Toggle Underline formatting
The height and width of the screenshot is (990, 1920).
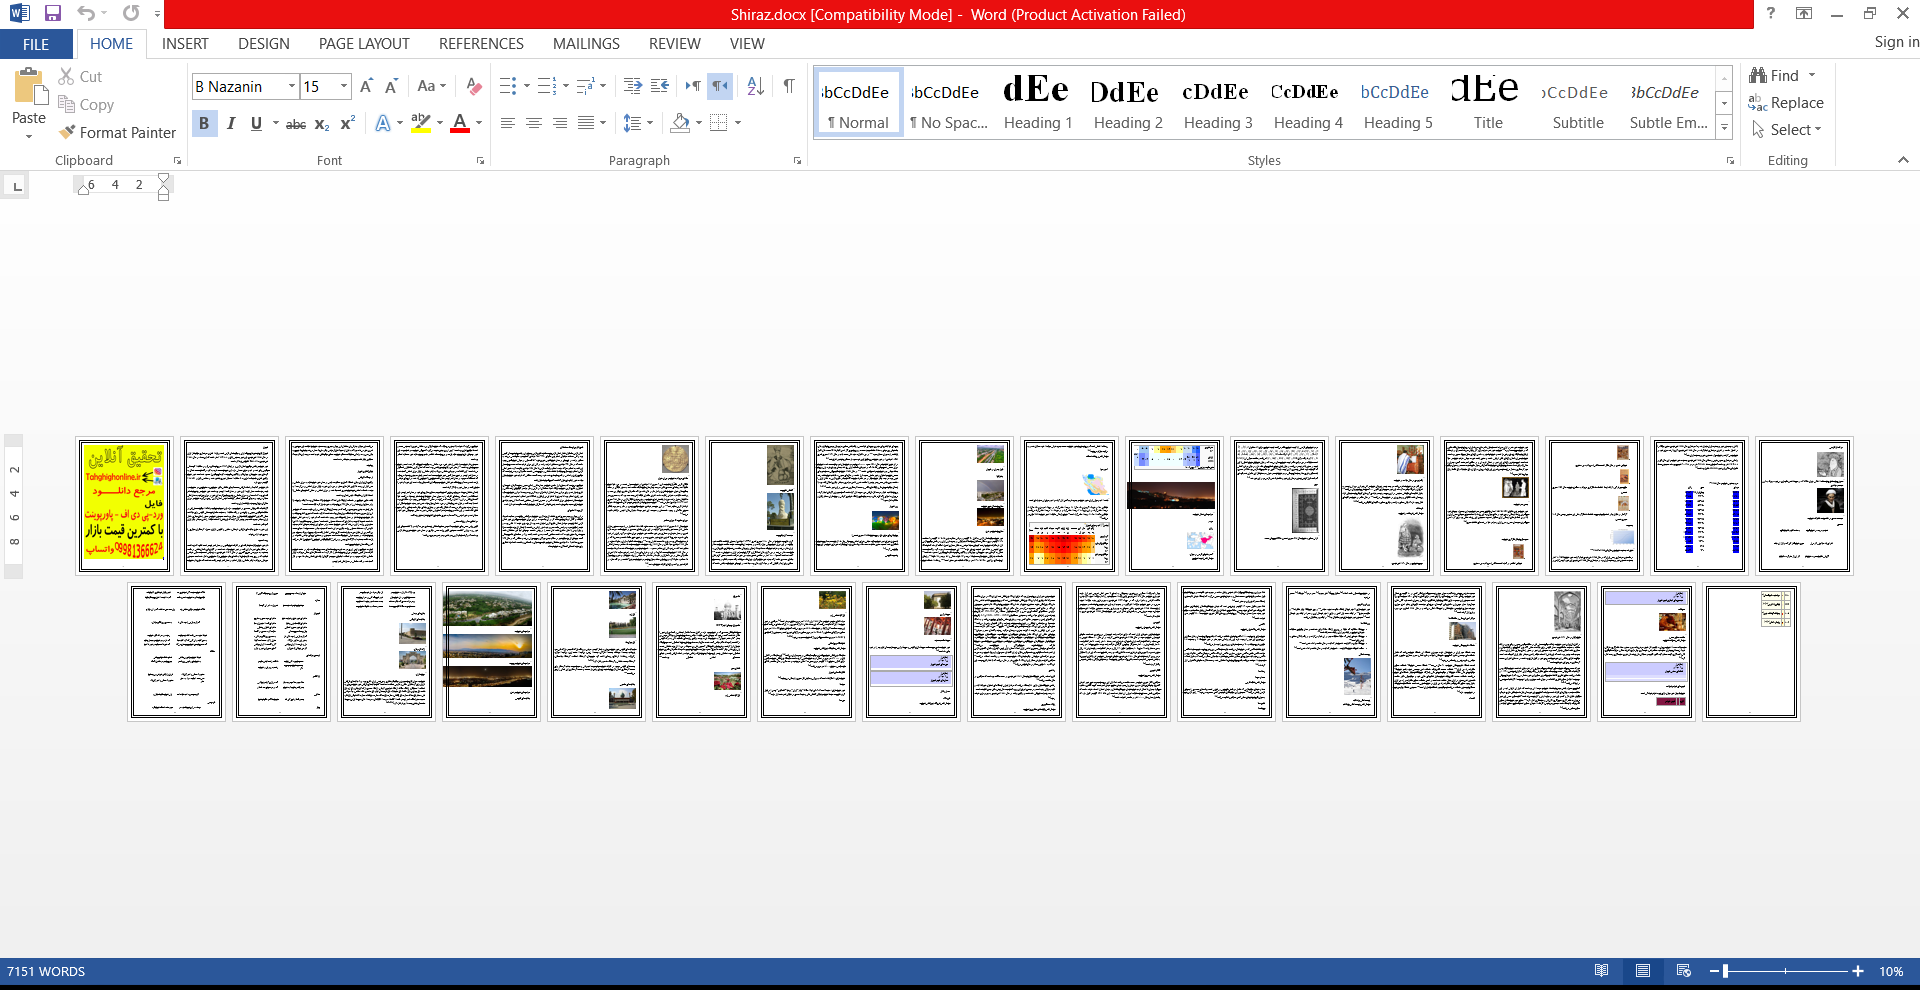tap(256, 123)
